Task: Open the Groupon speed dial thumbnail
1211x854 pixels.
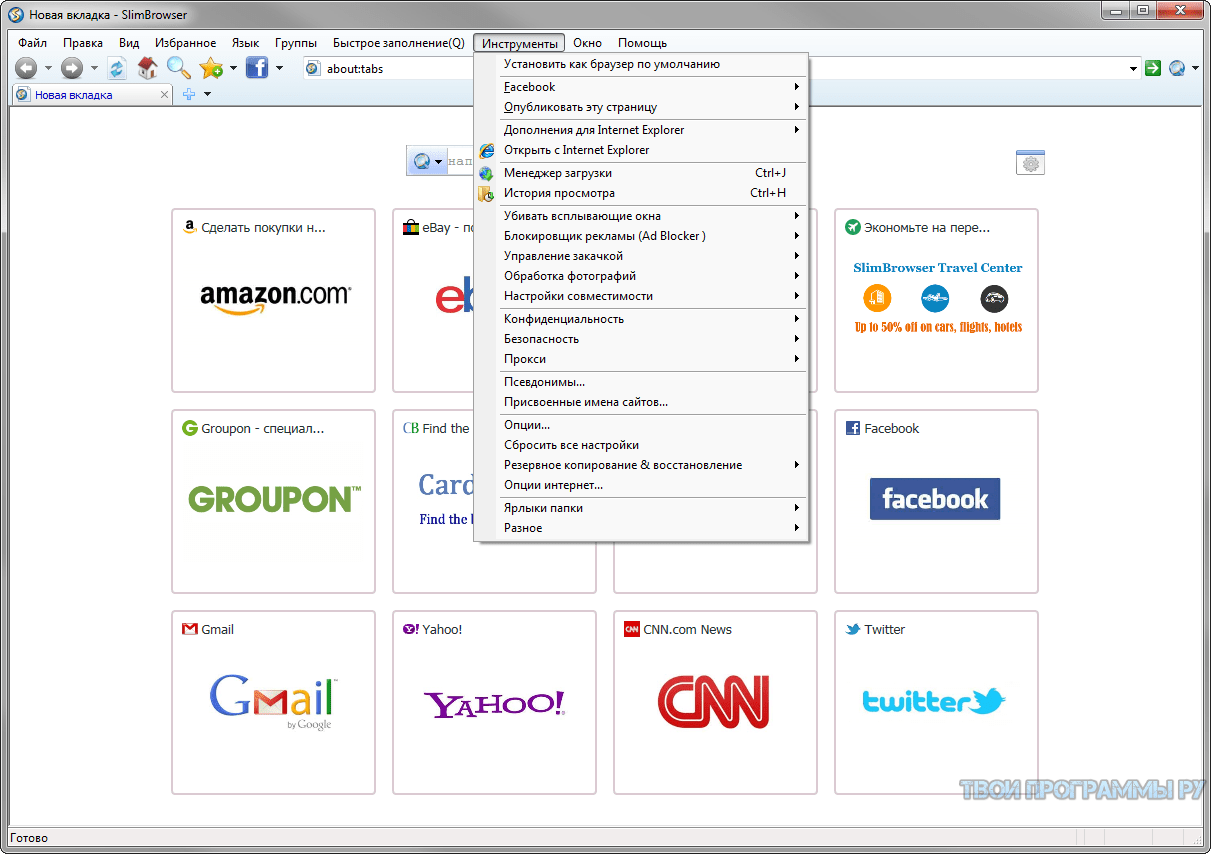Action: 274,501
